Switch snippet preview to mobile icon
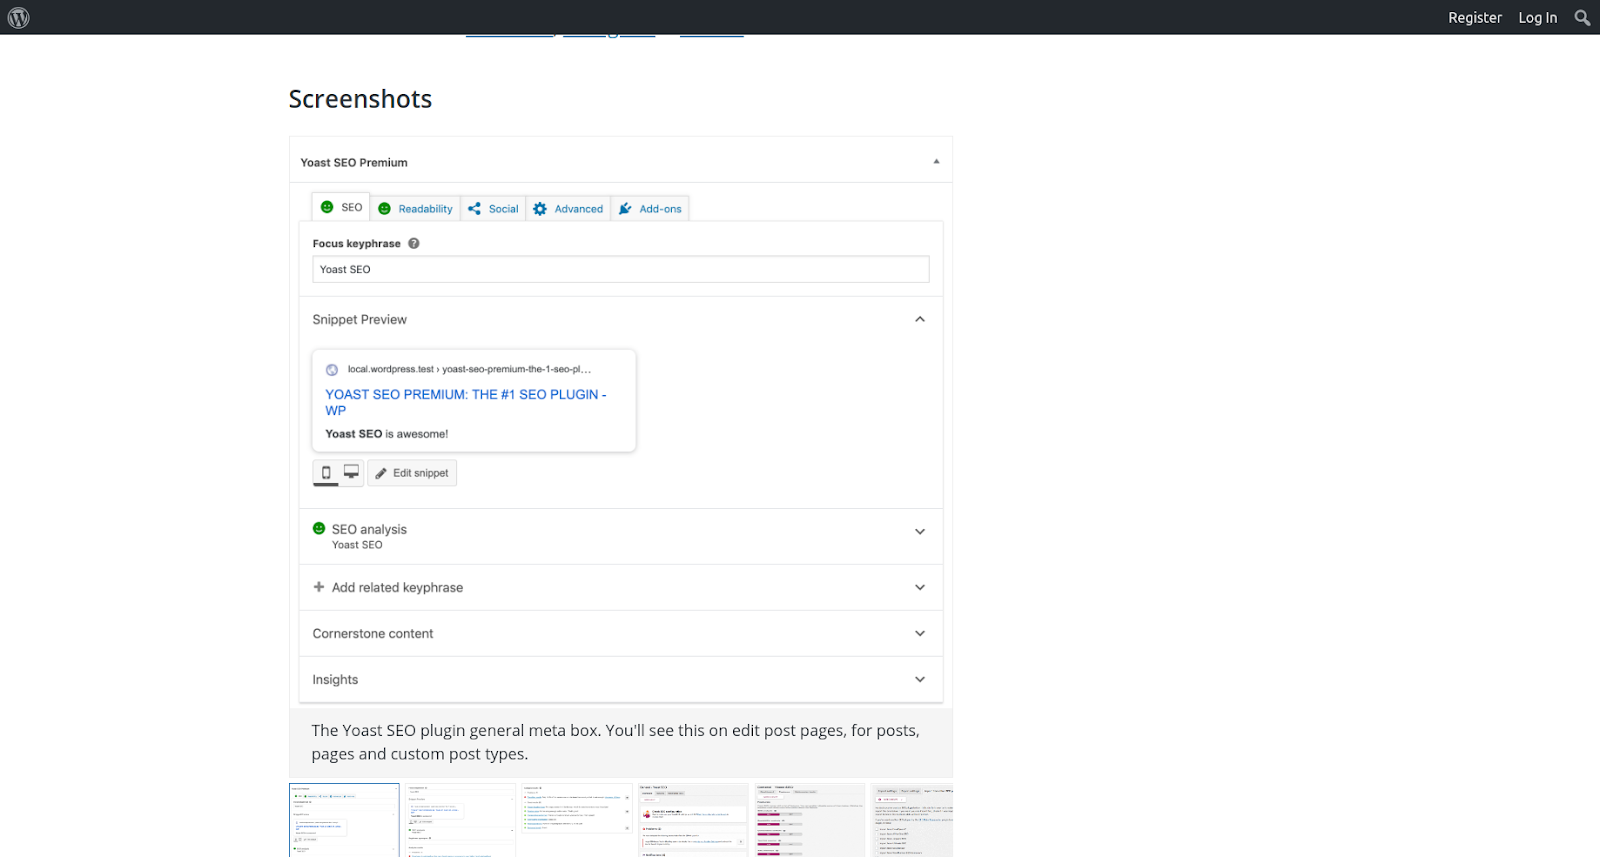 click(x=326, y=472)
